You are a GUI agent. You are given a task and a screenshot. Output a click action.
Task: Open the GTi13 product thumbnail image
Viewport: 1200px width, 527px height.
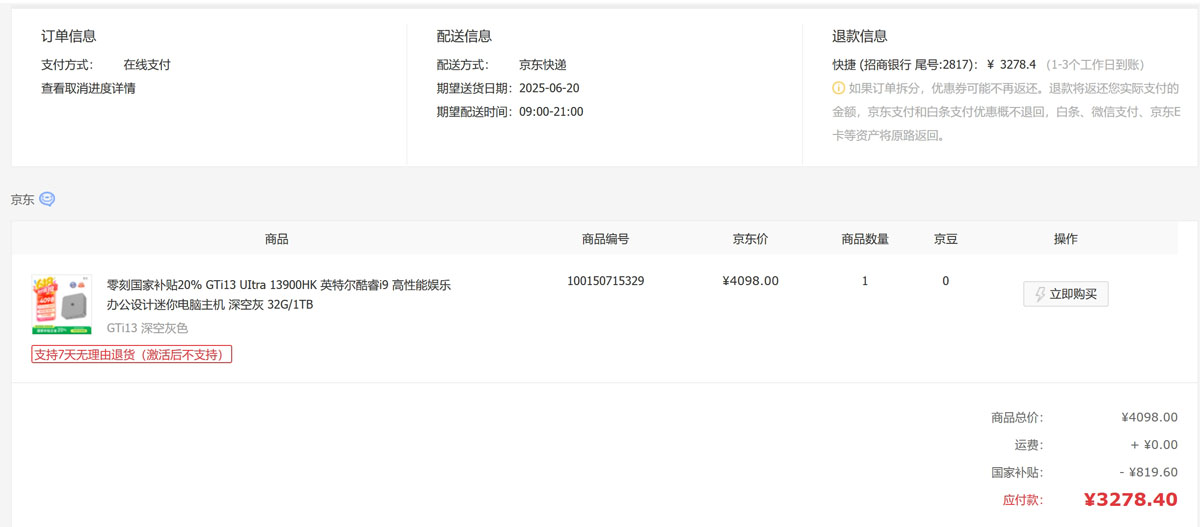click(61, 304)
